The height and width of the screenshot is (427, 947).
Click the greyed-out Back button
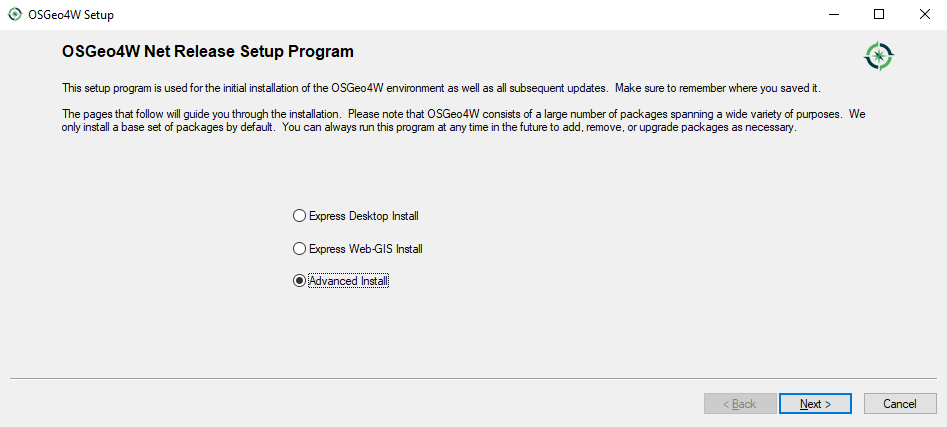[740, 404]
